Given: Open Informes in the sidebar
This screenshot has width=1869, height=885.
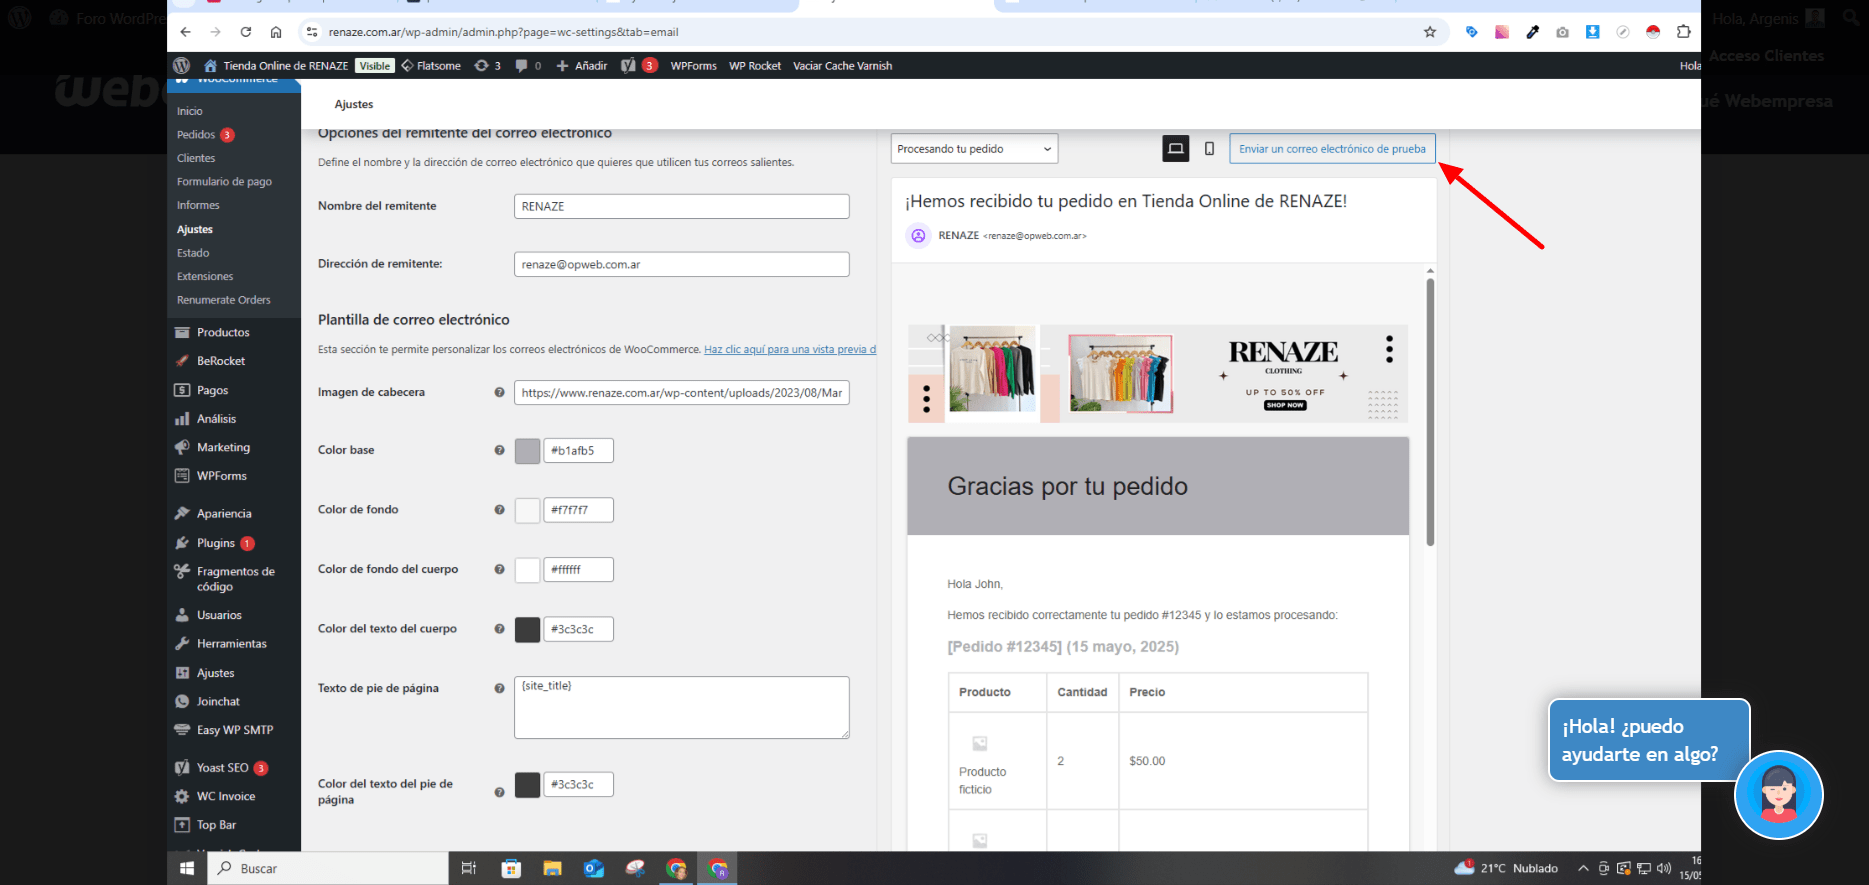Looking at the screenshot, I should pyautogui.click(x=198, y=205).
